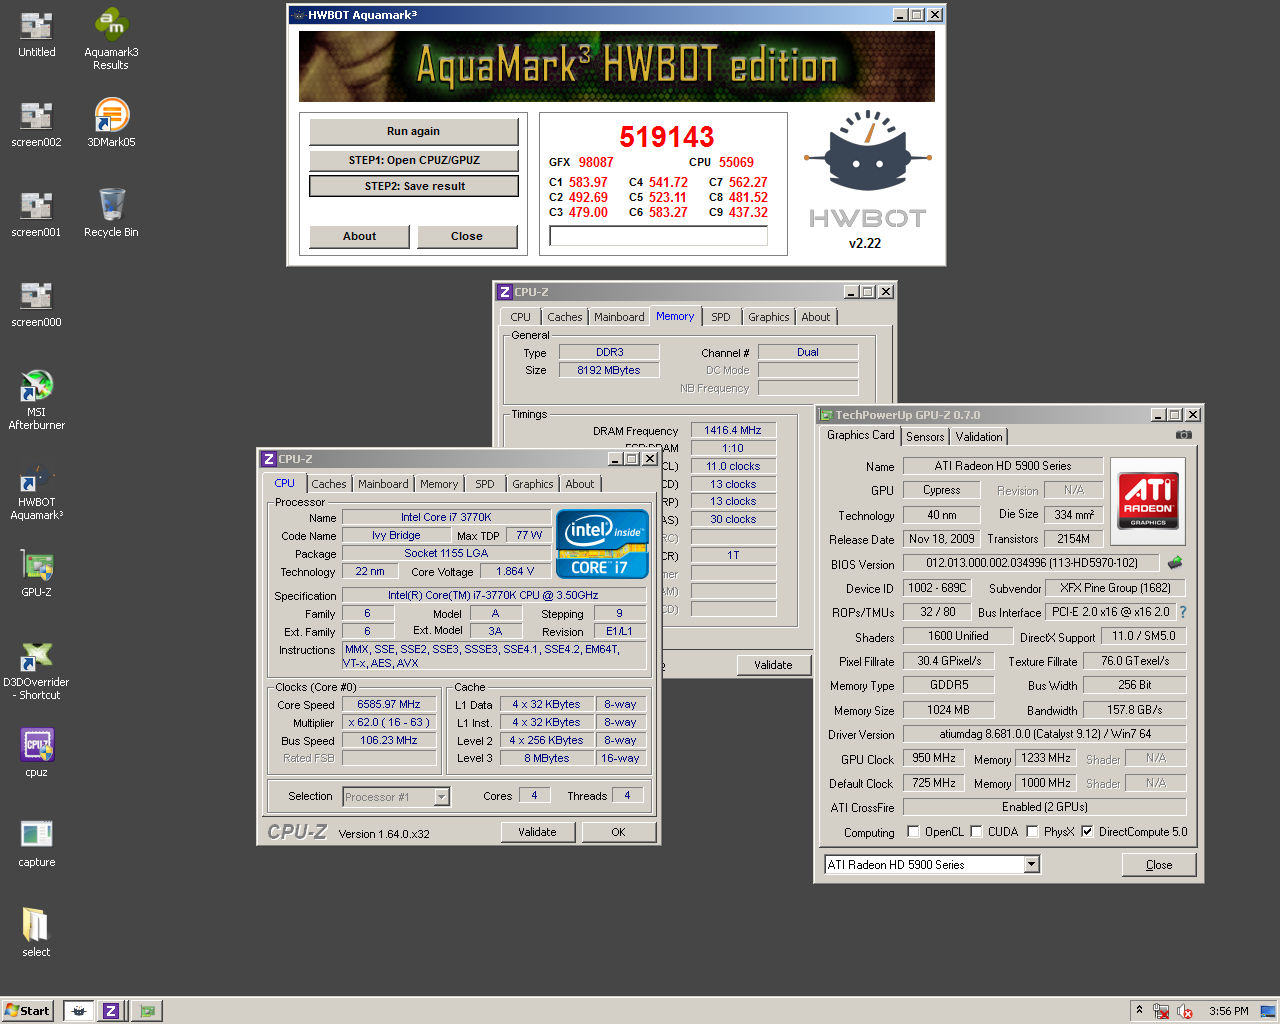This screenshot has width=1280, height=1024.
Task: Launch MSI Afterburner from desktop
Action: pos(37,400)
